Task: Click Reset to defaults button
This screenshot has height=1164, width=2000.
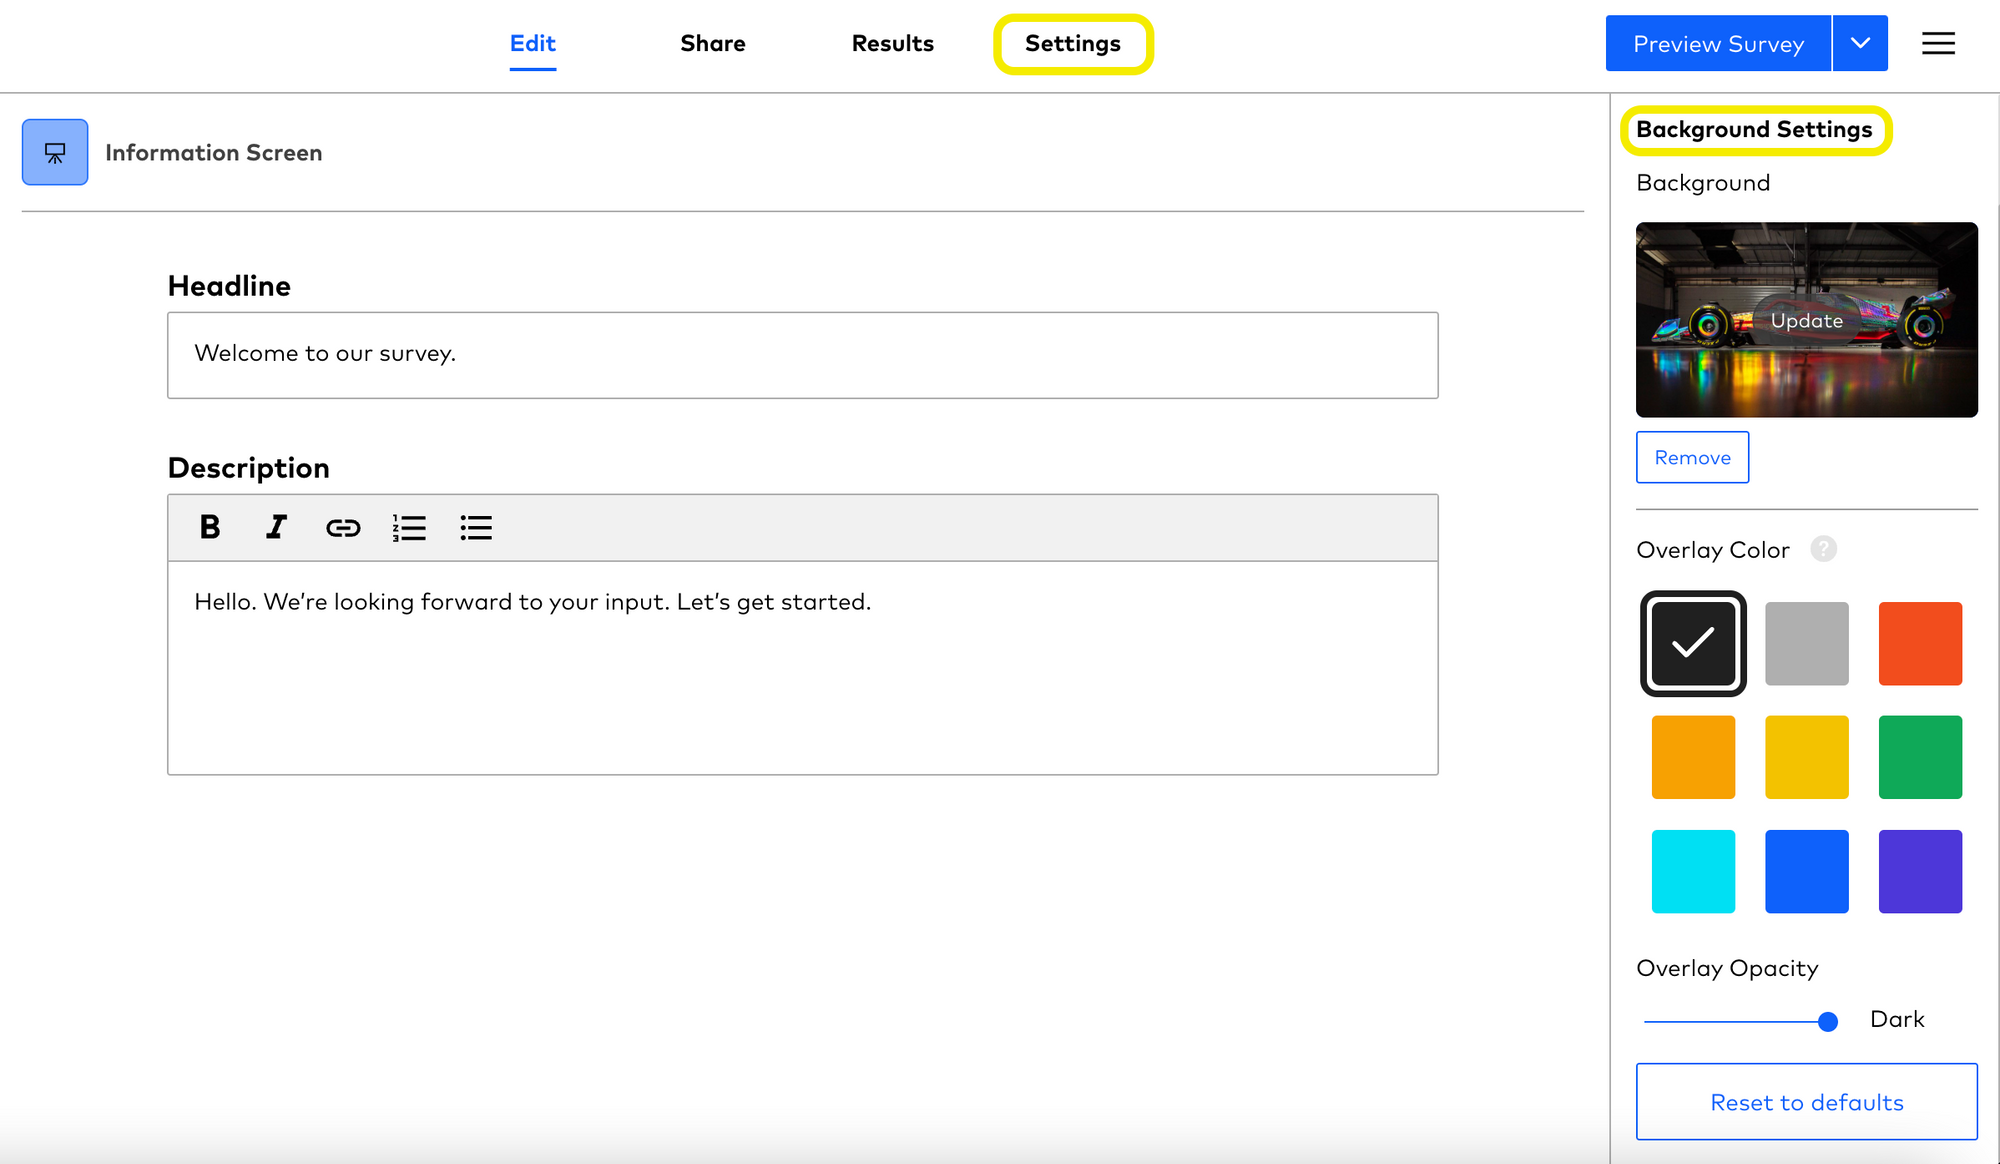Action: pyautogui.click(x=1806, y=1100)
